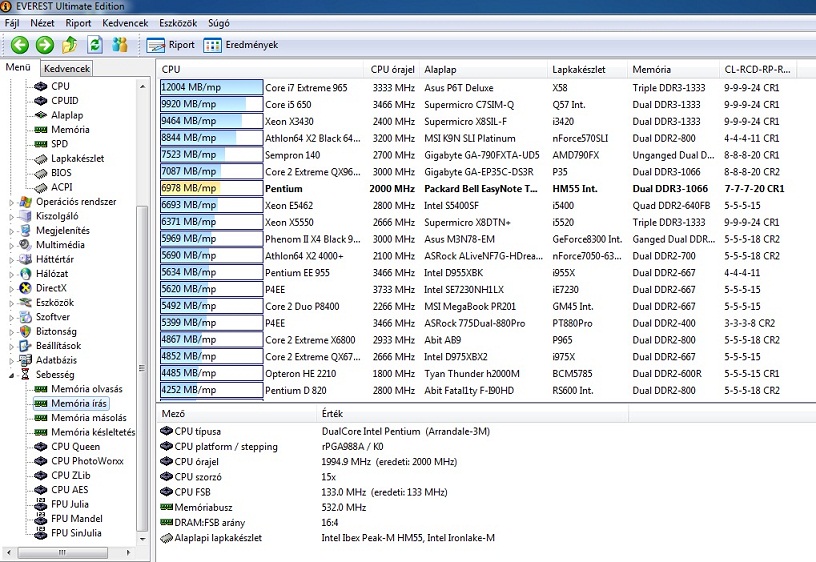
Task: Sort by Lapkakészlet column header
Action: click(588, 69)
